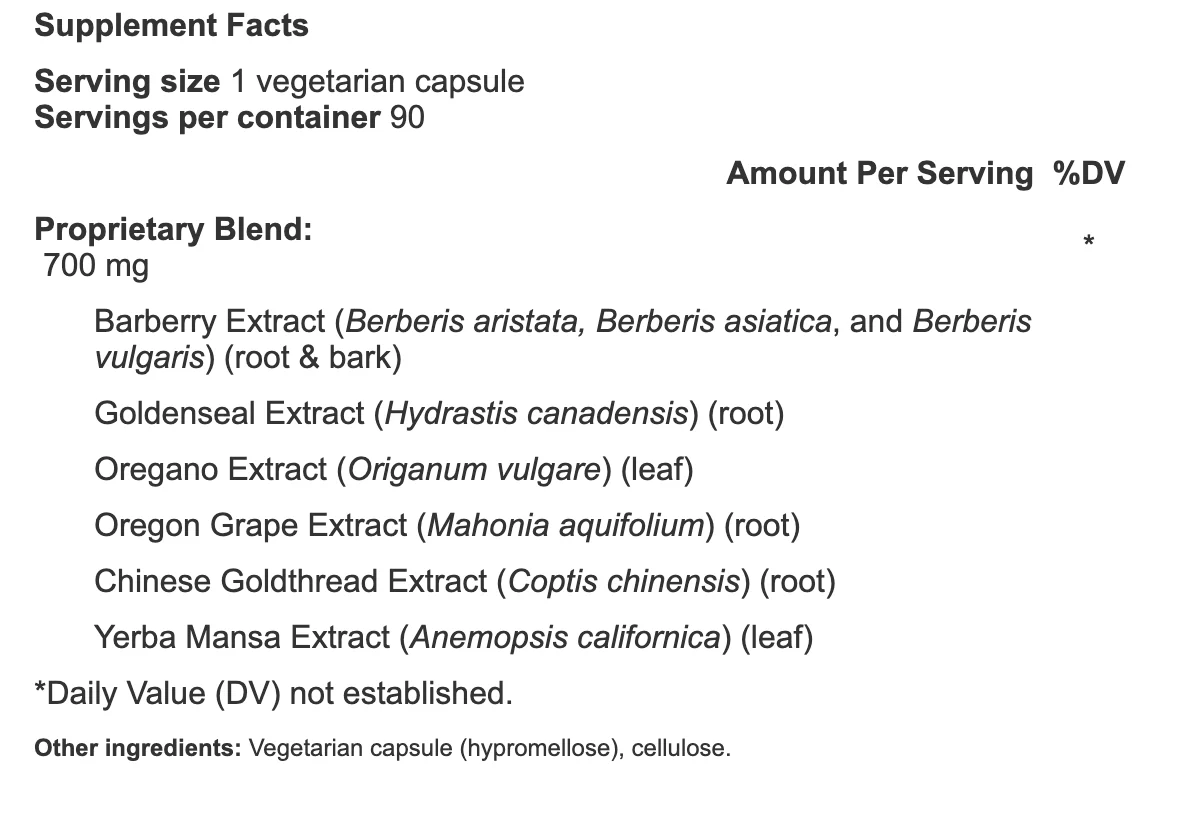The width and height of the screenshot is (1194, 816).
Task: Click the %DV column header
Action: pos(1089,174)
